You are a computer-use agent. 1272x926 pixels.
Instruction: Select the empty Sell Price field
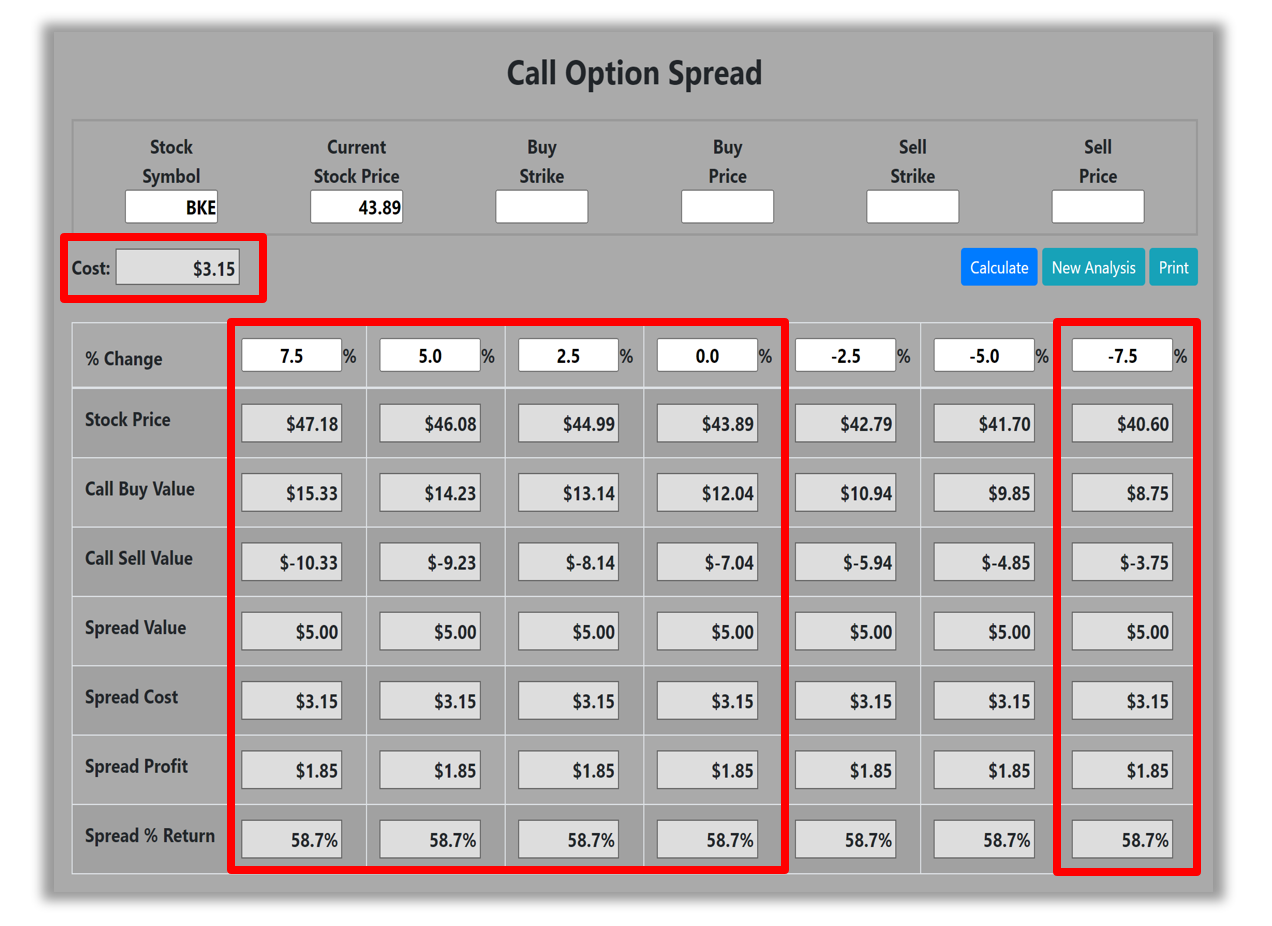[x=1097, y=207]
